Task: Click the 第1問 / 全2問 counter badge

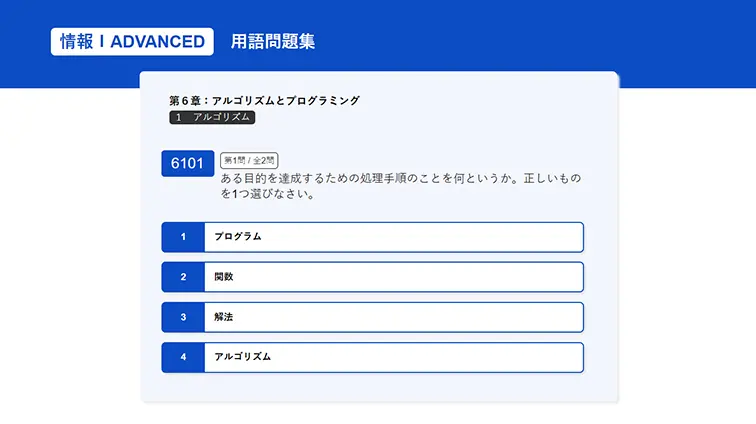Action: pyautogui.click(x=248, y=160)
